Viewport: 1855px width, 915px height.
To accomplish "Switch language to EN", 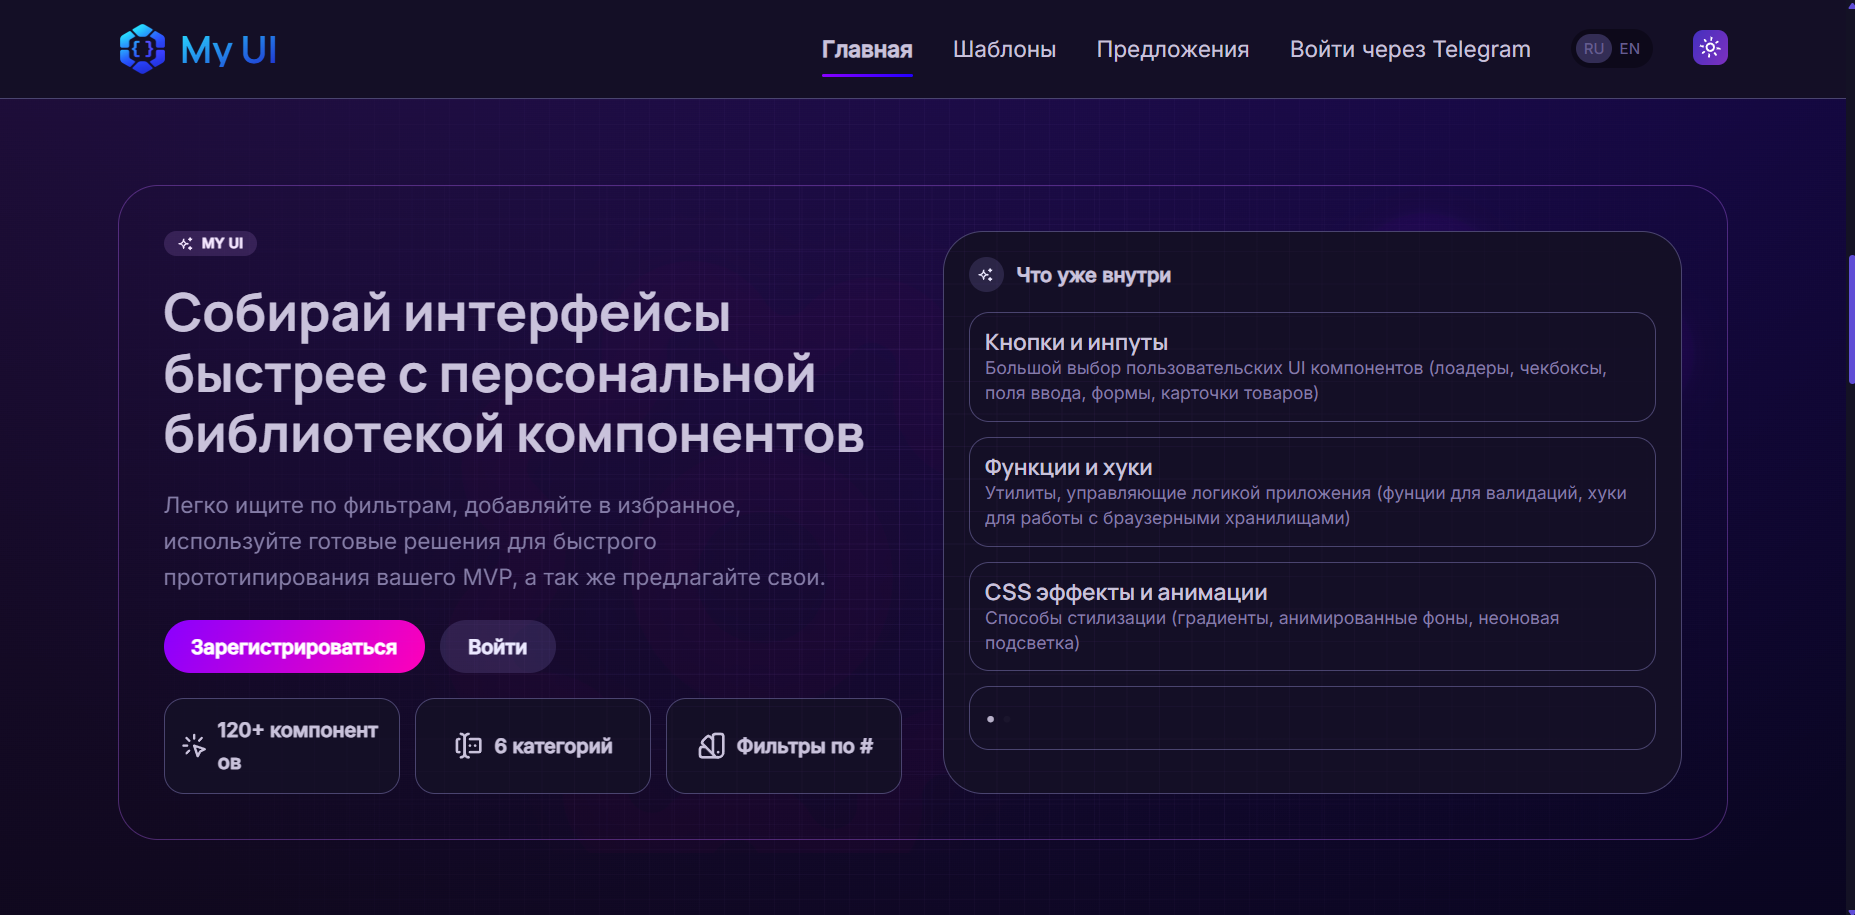I will click(x=1630, y=48).
